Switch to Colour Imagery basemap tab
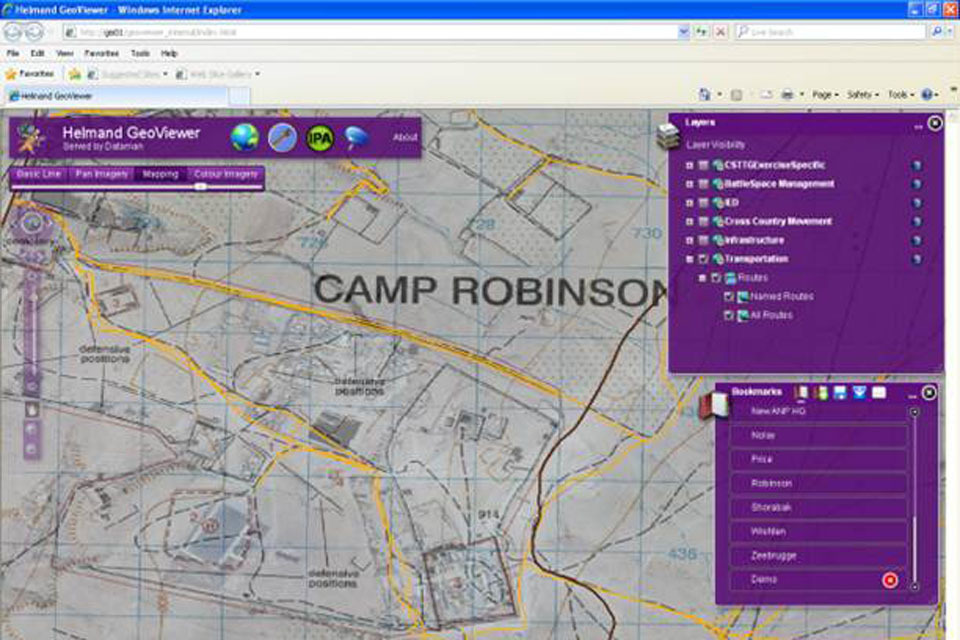The image size is (960, 640). 226,174
